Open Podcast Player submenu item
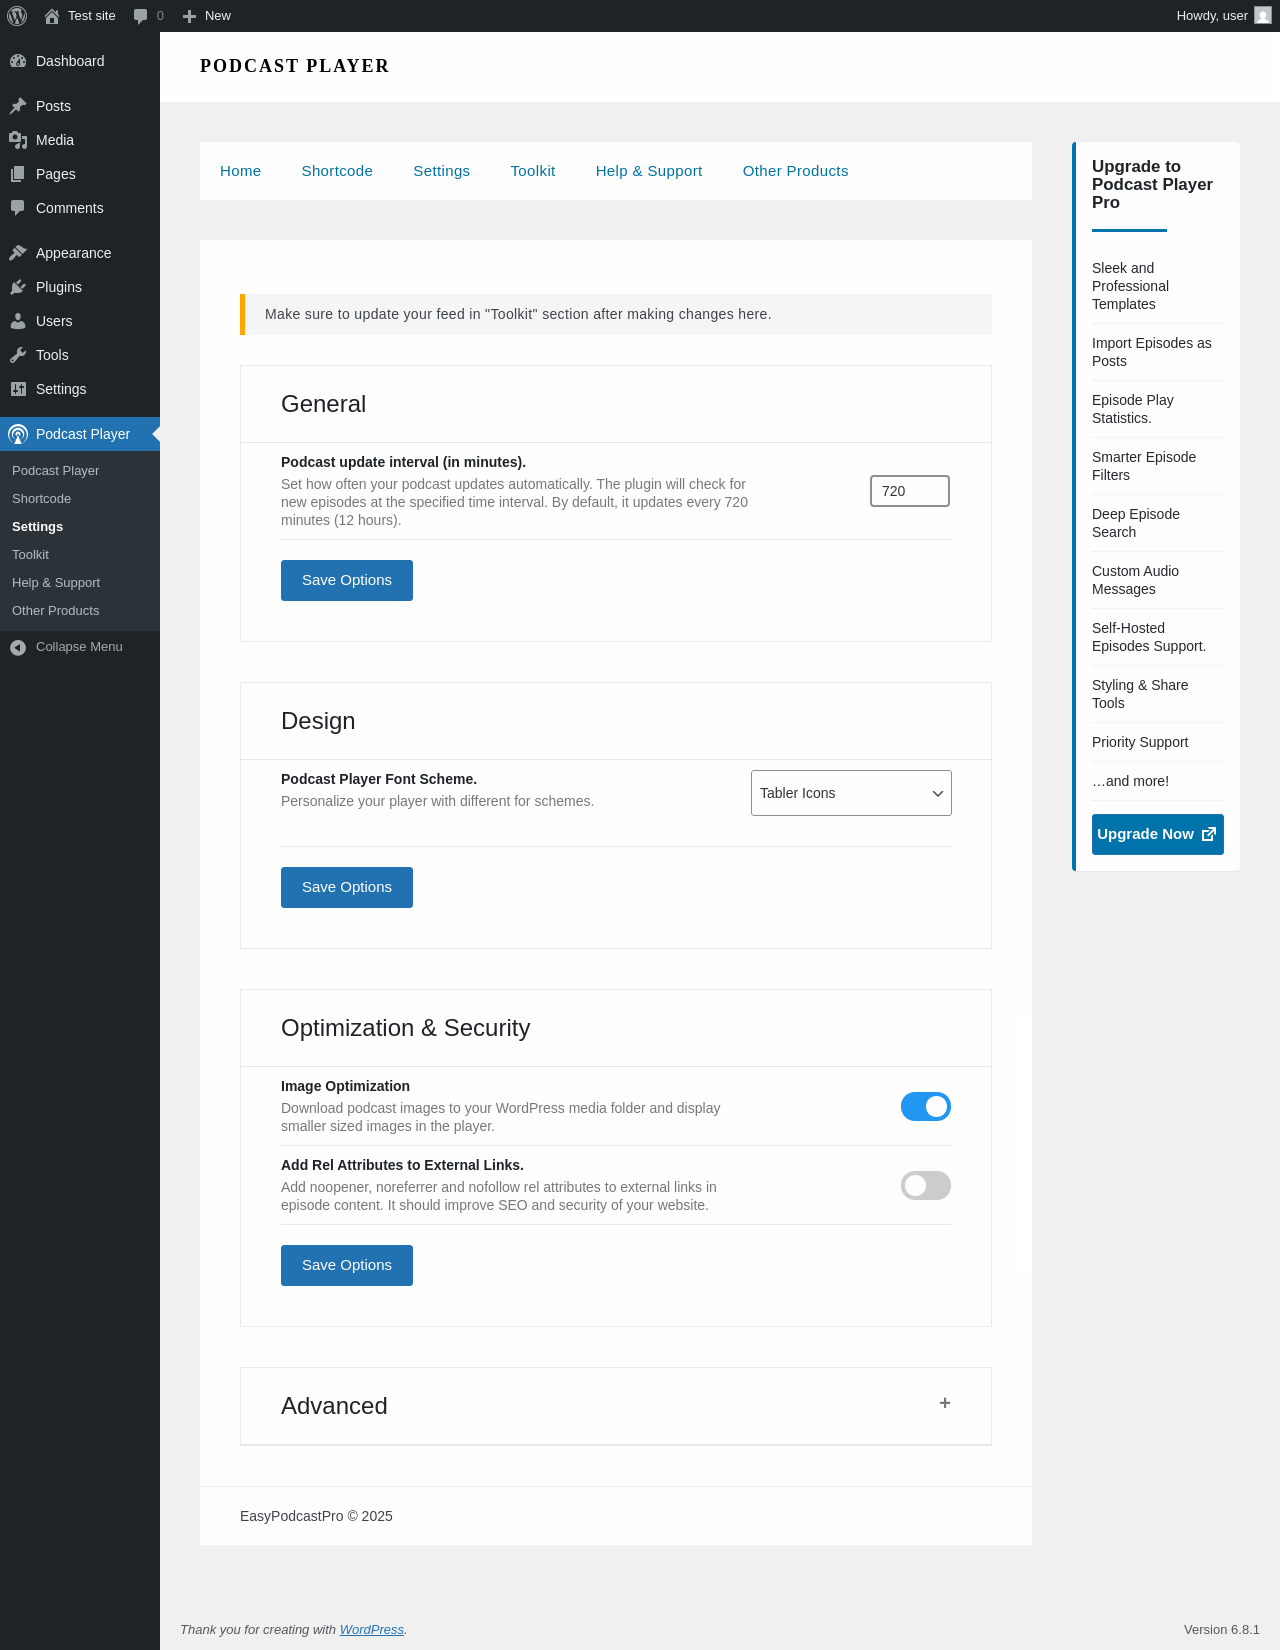This screenshot has height=1650, width=1280. tap(55, 470)
